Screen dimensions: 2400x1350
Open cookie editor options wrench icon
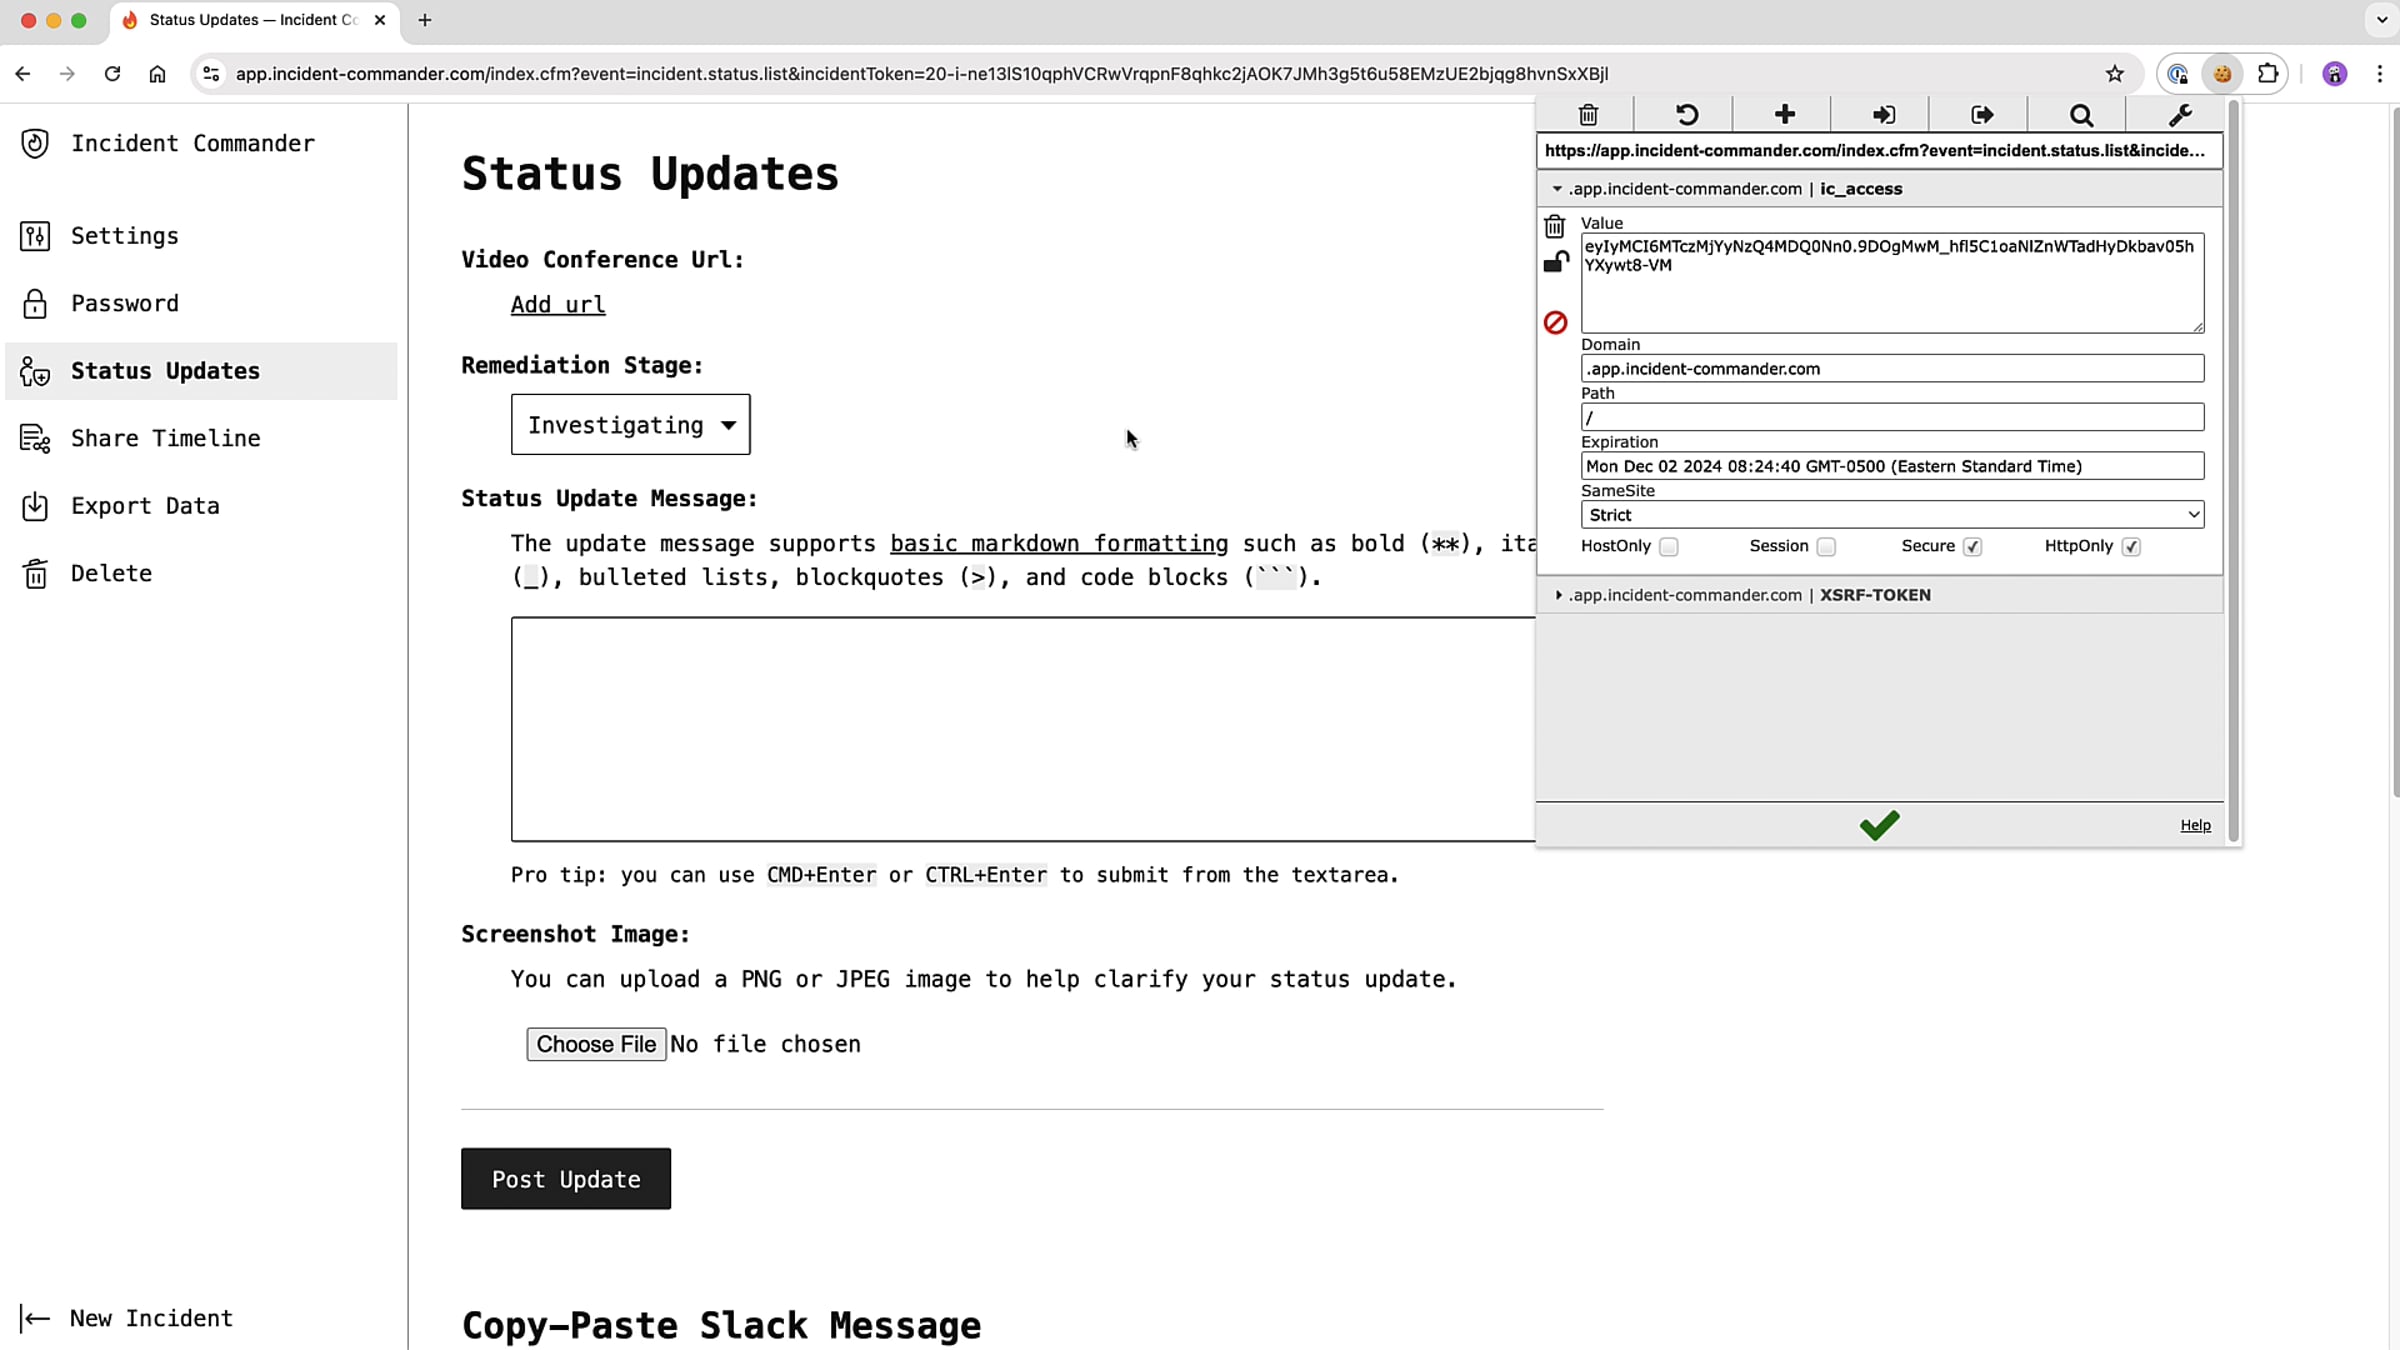[2179, 115]
